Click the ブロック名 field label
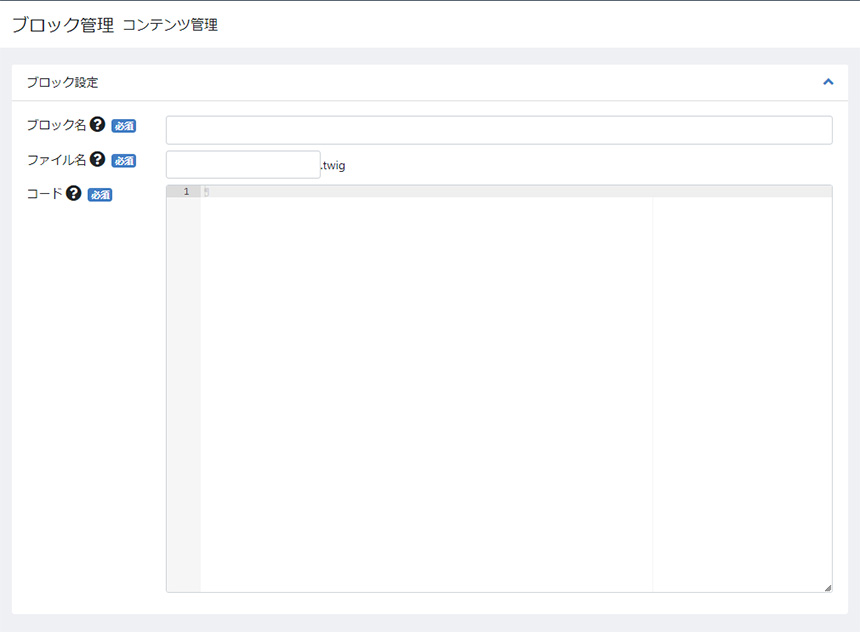Image resolution: width=860 pixels, height=632 pixels. pos(56,125)
